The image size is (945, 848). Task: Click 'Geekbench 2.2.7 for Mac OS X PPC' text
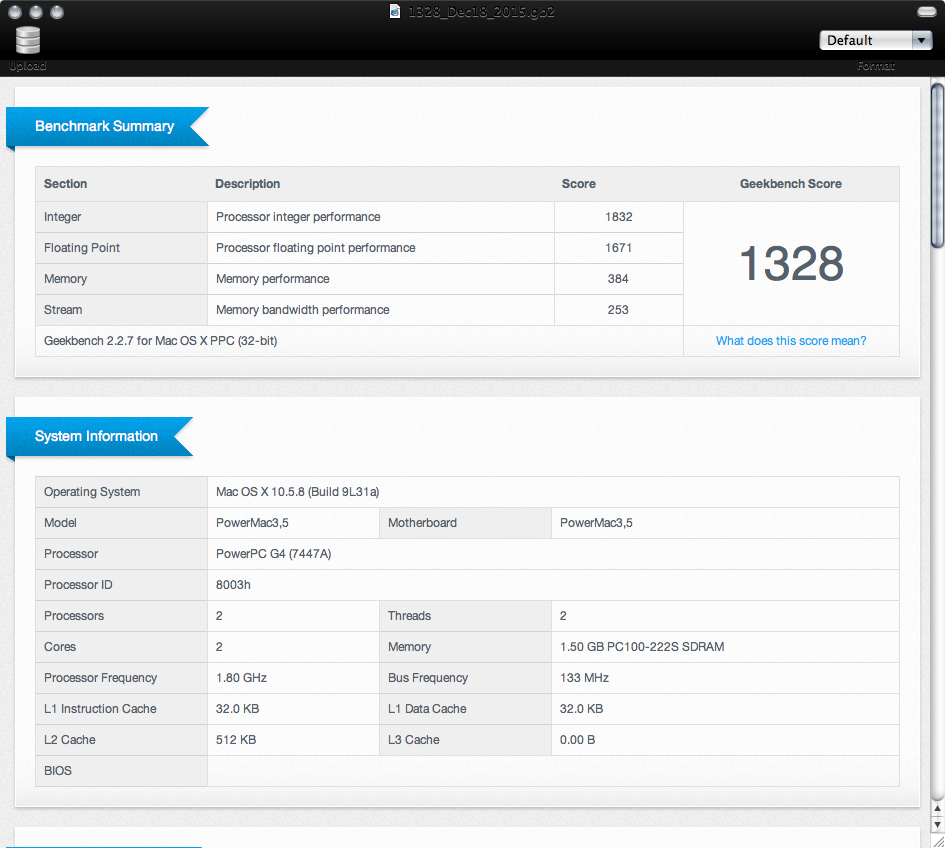pyautogui.click(x=160, y=341)
